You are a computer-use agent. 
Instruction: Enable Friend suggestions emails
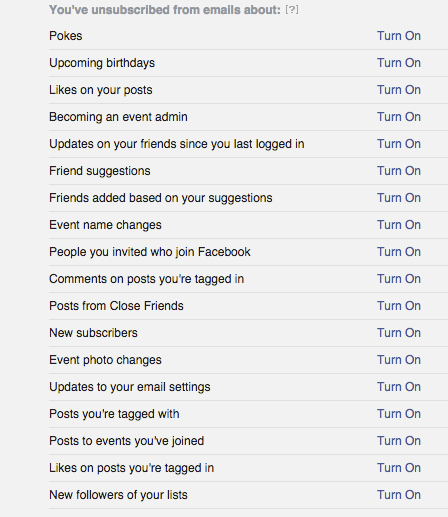(x=399, y=171)
